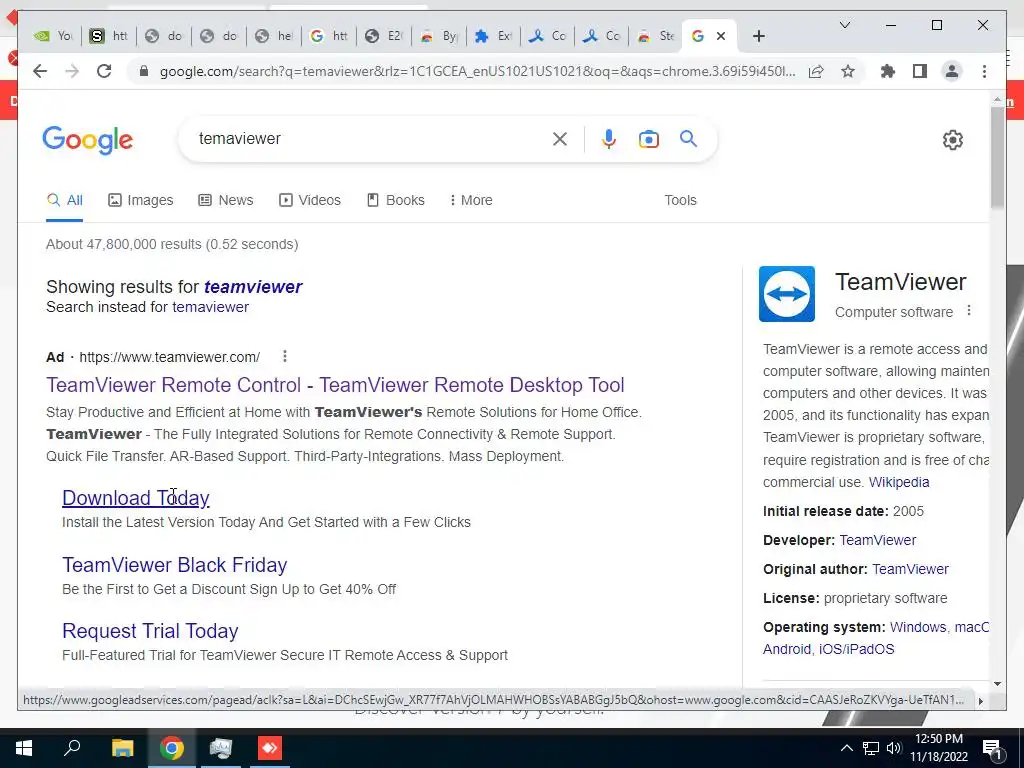Open Developer TeamViewer link
1024x768 pixels.
click(x=878, y=540)
